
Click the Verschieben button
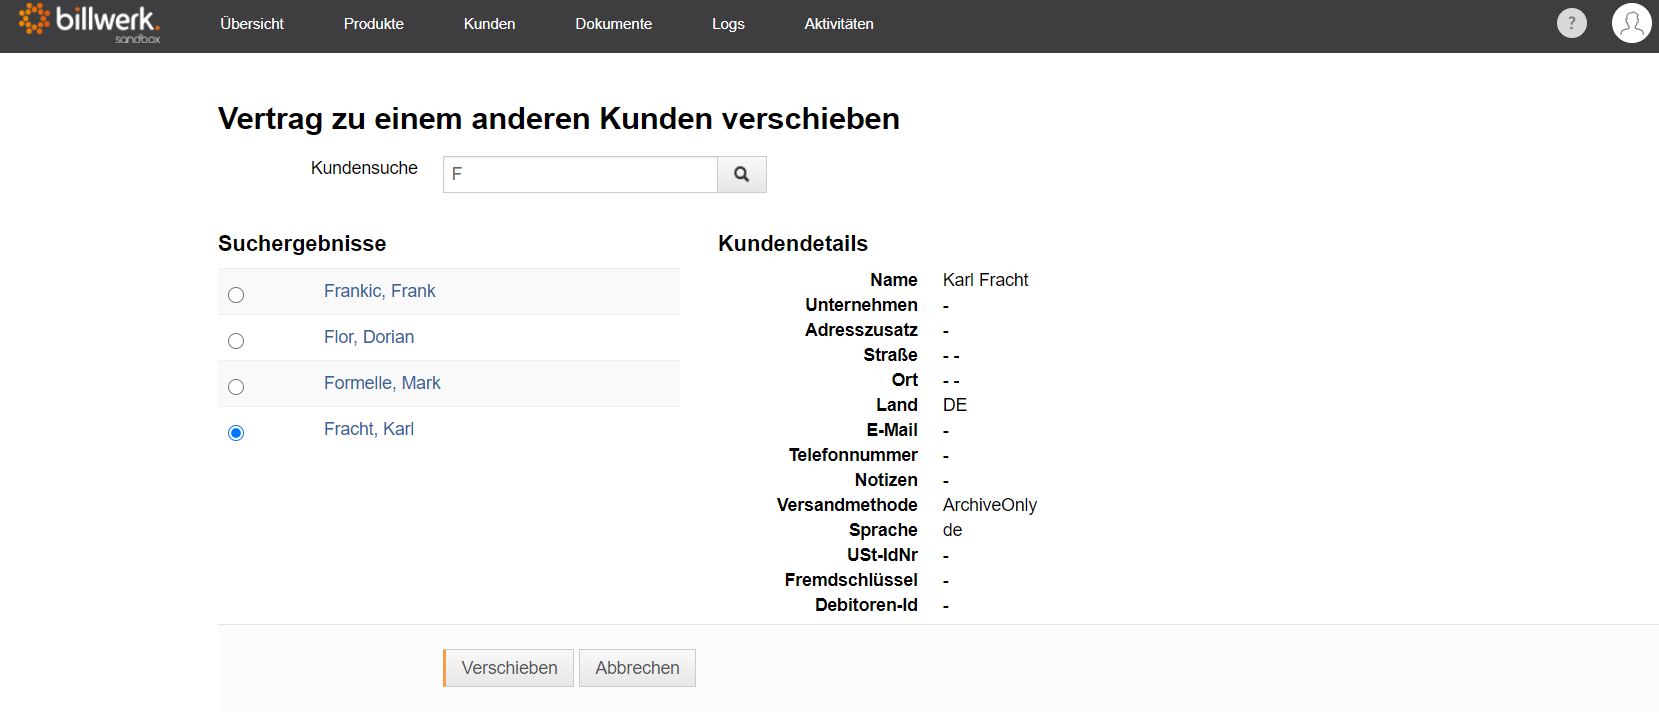508,668
